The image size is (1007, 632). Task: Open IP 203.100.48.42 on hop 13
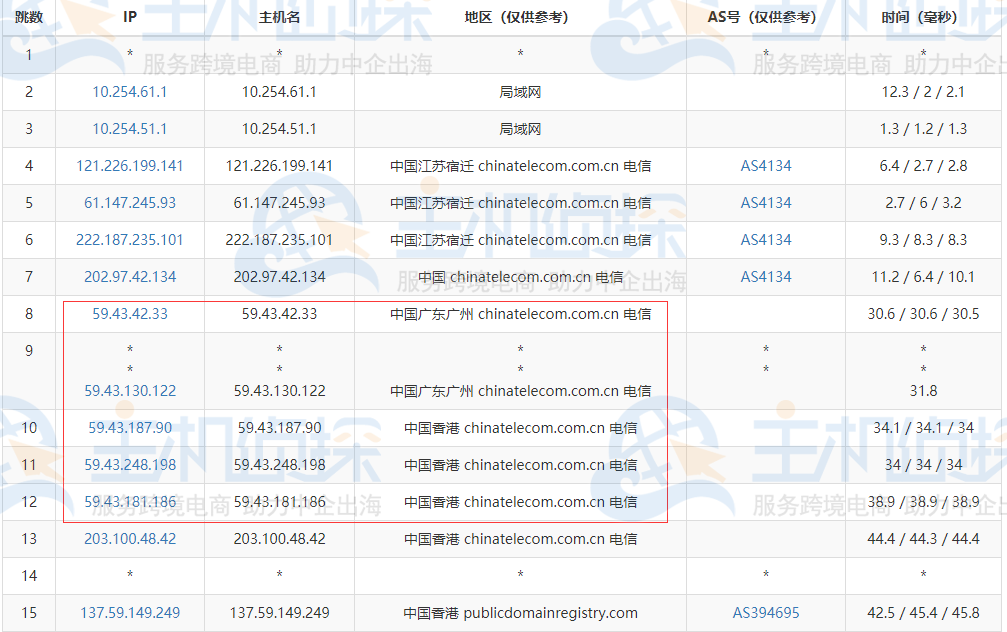[x=129, y=538]
